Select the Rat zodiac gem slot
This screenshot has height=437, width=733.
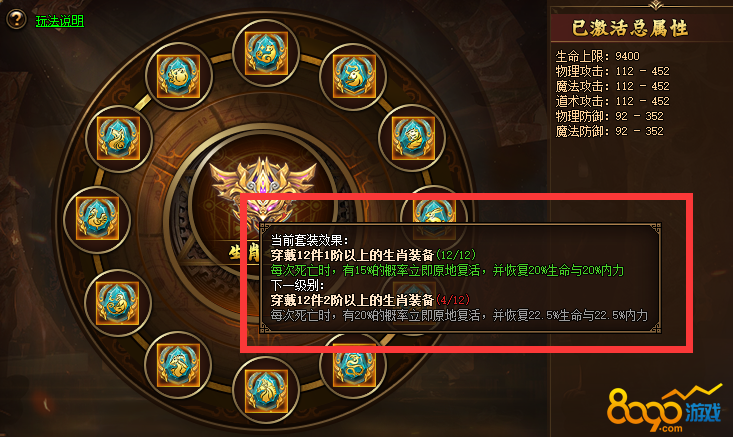point(266,53)
